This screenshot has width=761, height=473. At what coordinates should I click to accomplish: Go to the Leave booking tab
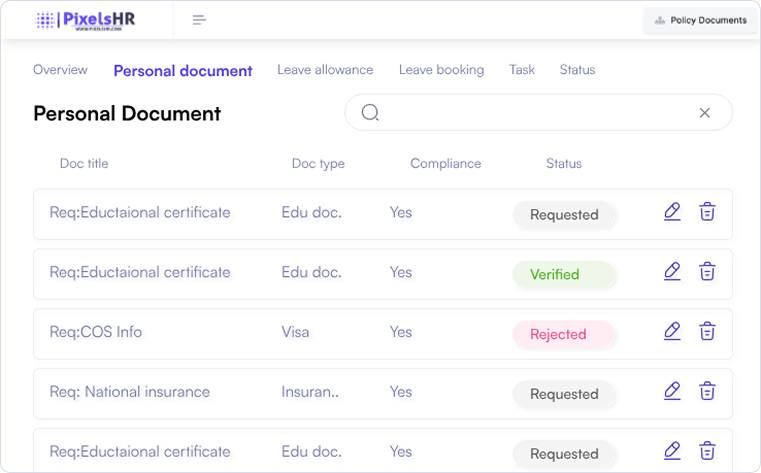point(441,70)
